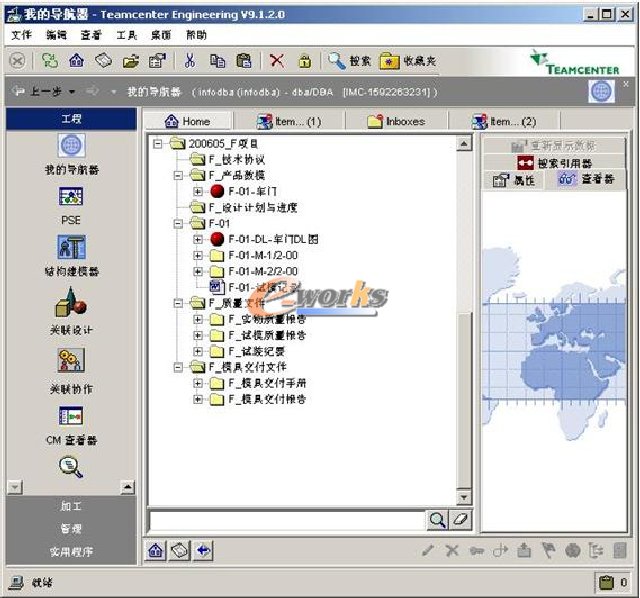
Task: Expand the F-01-DL-车门DL图 tree node
Action: [198, 240]
